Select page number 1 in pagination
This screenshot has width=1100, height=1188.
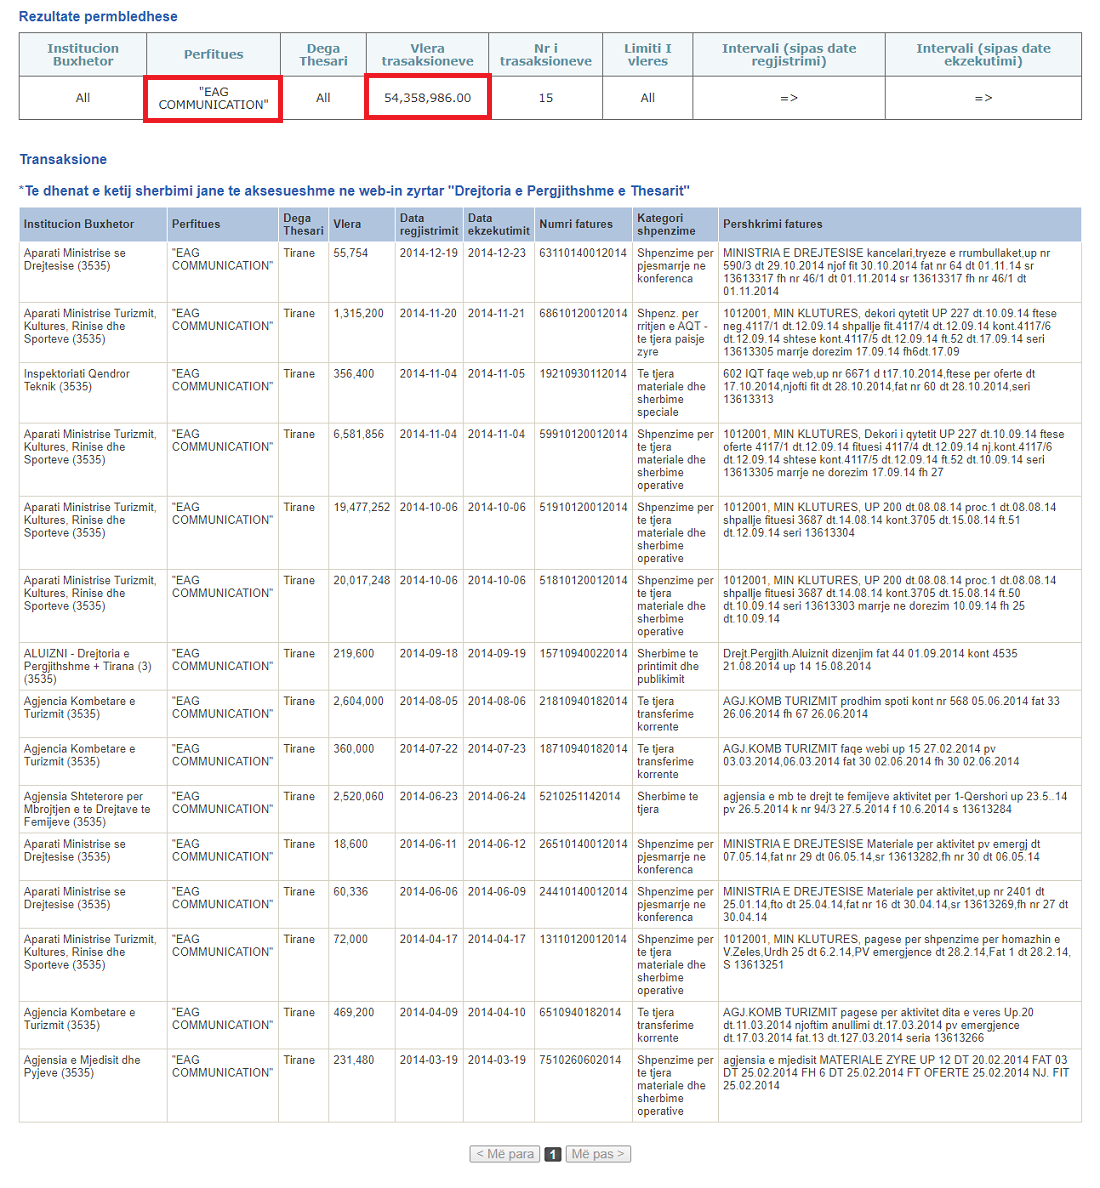tap(552, 1154)
